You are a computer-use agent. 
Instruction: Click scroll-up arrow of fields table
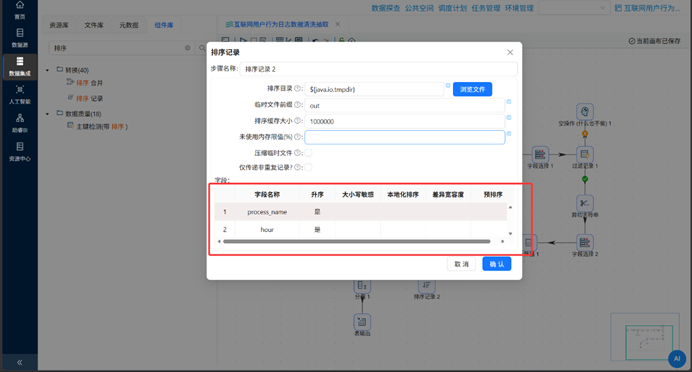click(510, 207)
